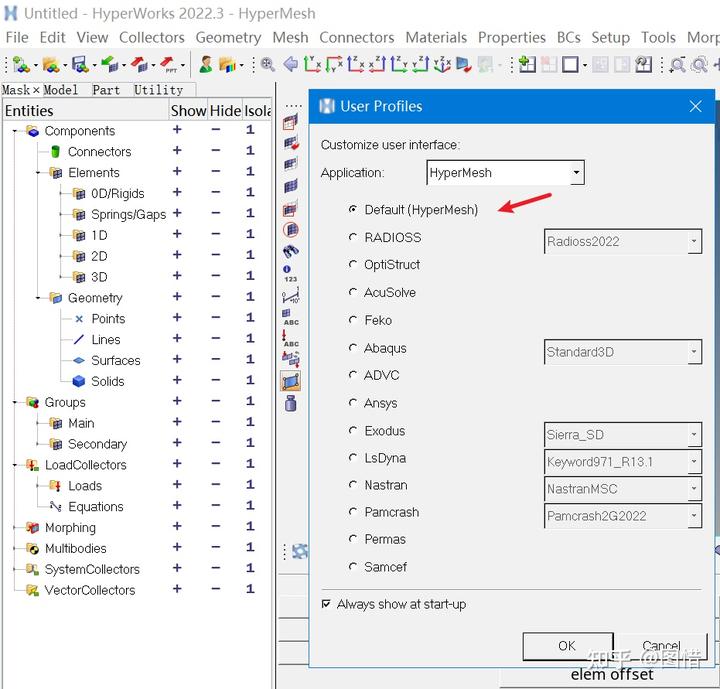Close the Mask tab with its x

tap(36, 90)
